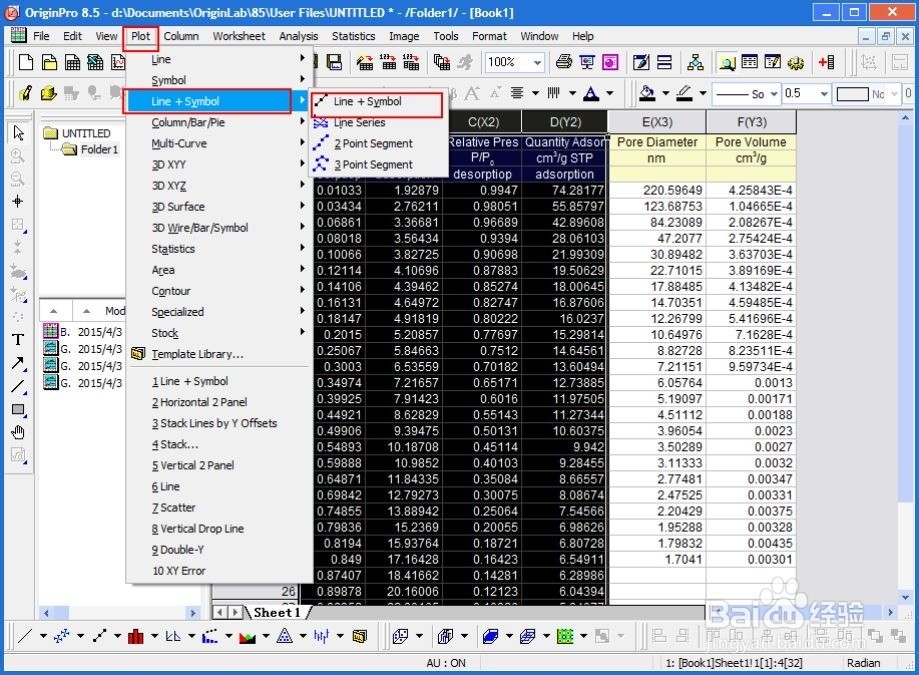Open the Analysis menu

click(298, 36)
